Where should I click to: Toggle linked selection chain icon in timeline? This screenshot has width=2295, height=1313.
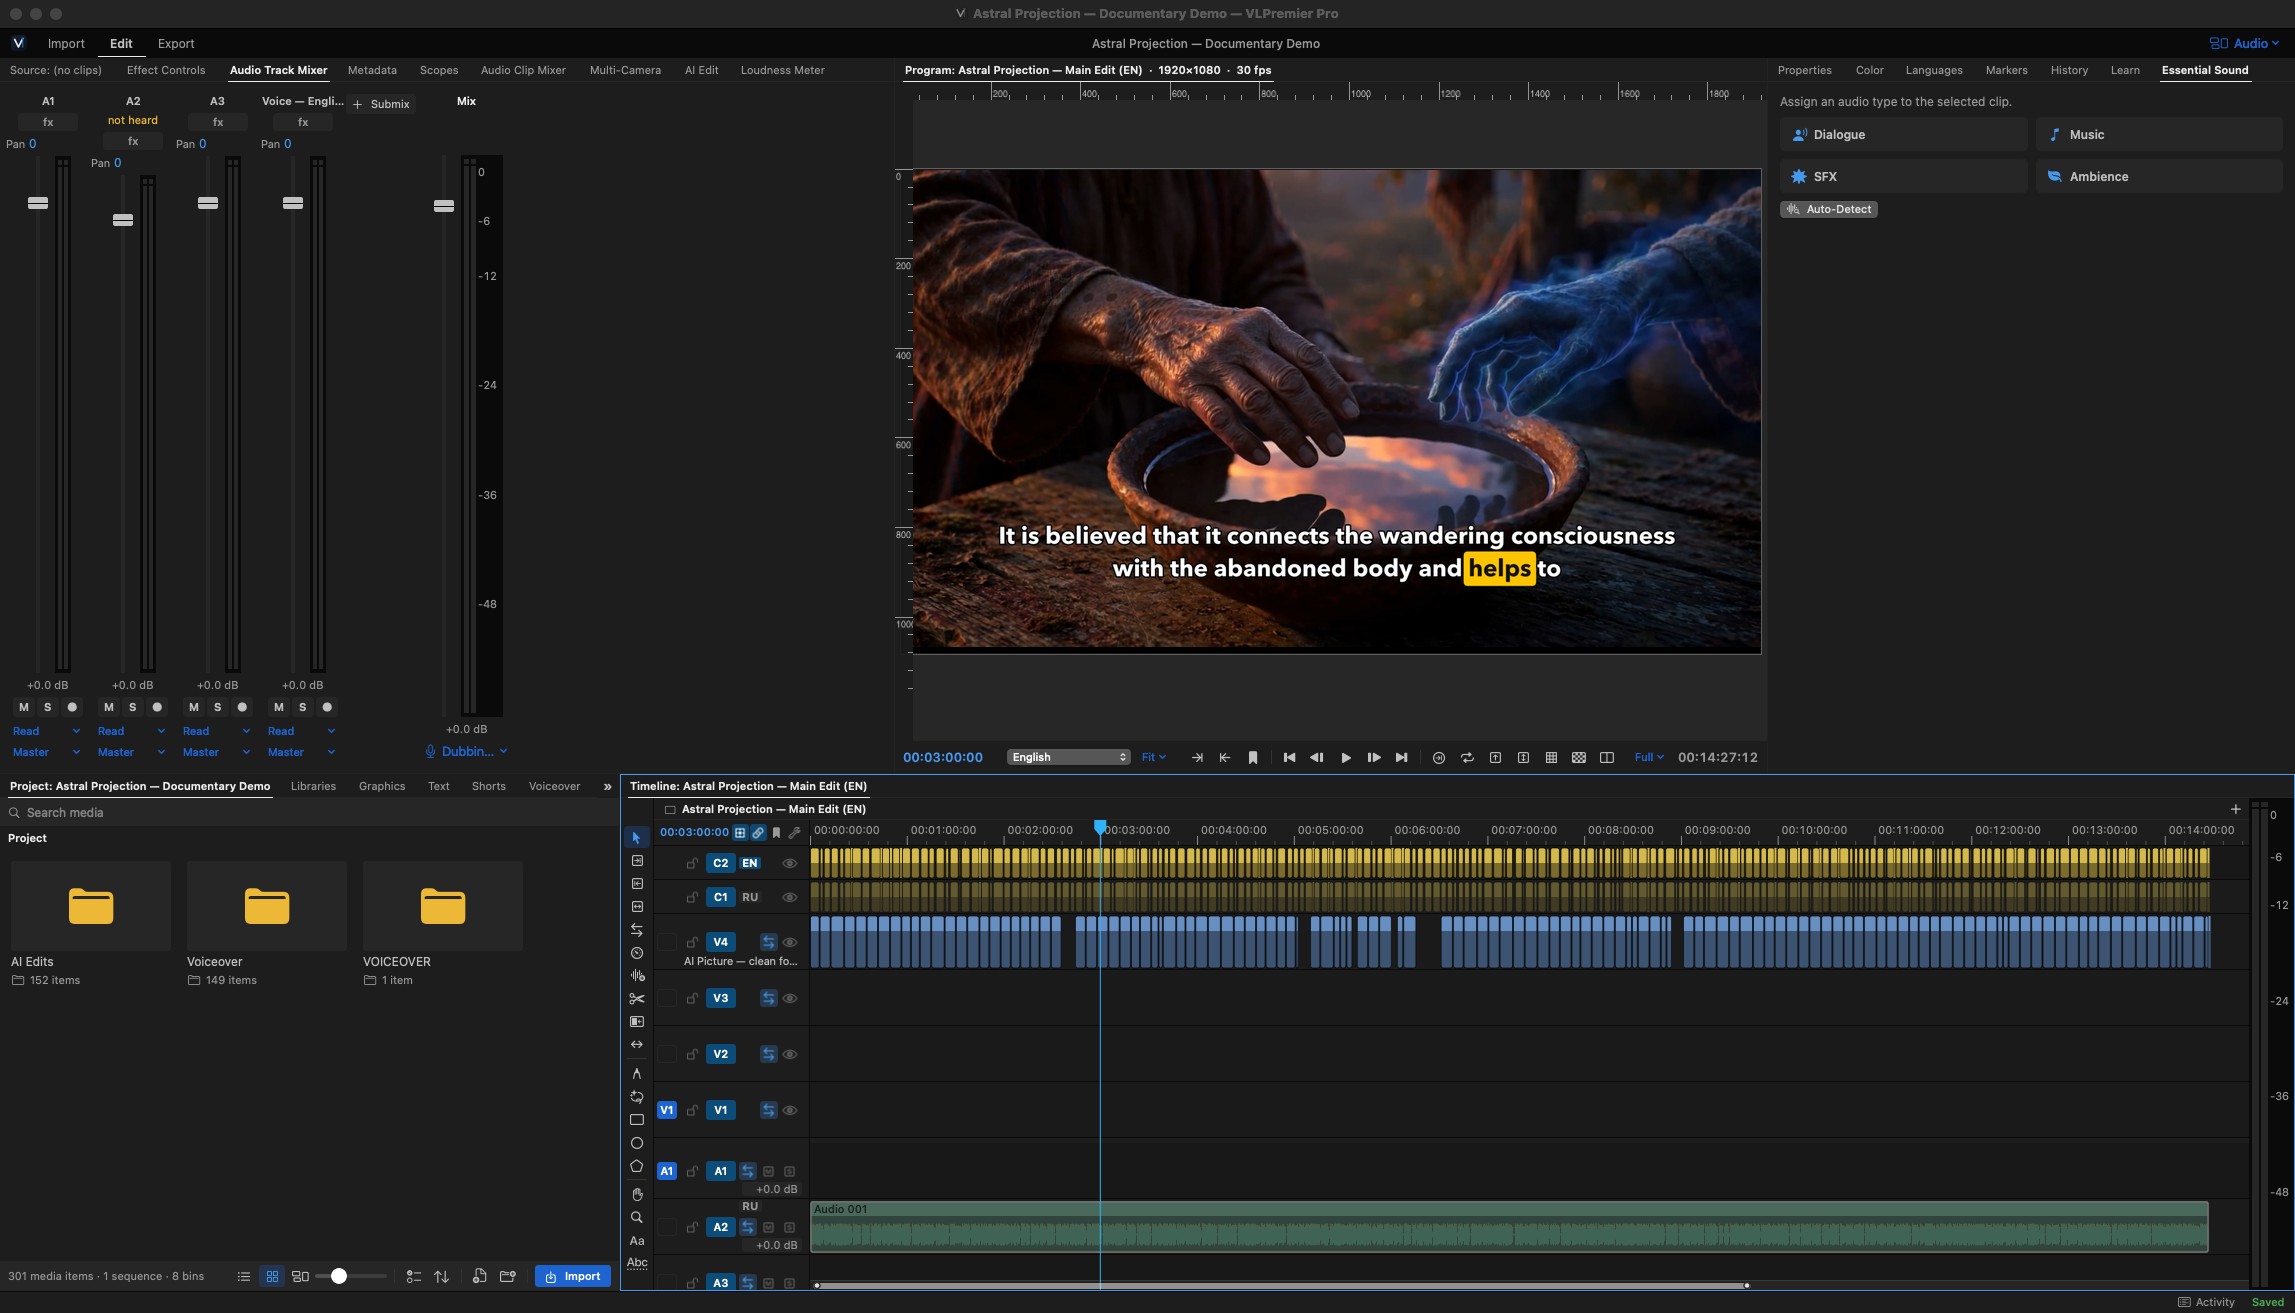coord(758,832)
